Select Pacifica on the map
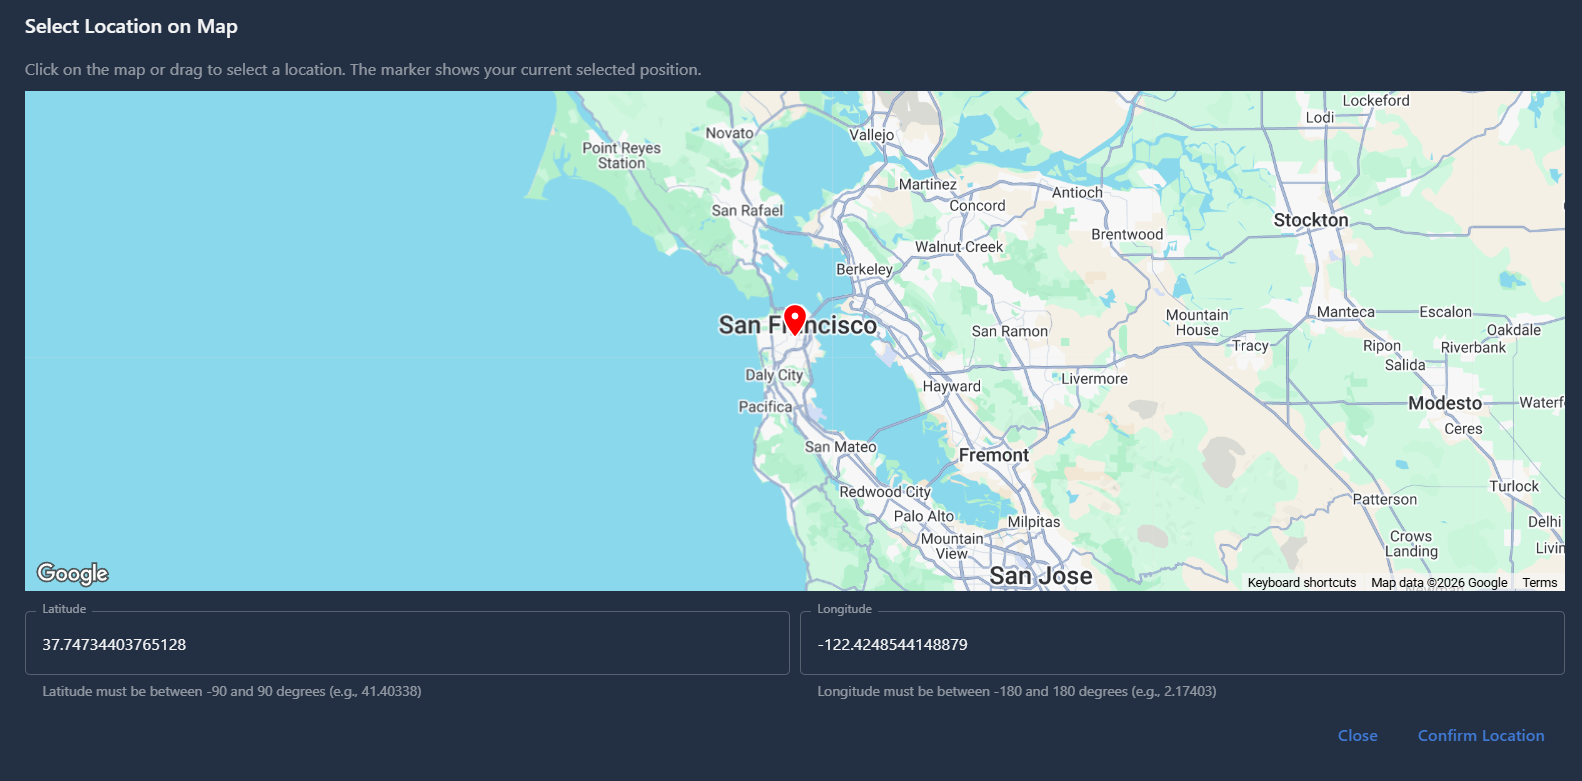This screenshot has height=781, width=1582. [x=765, y=407]
